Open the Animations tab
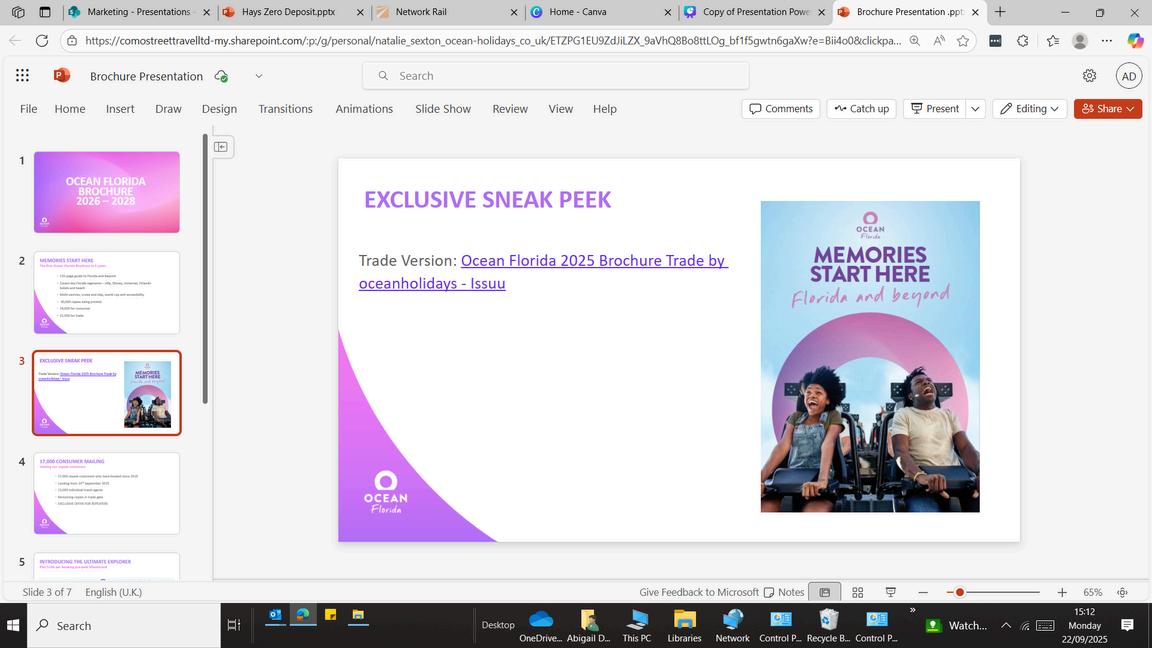The height and width of the screenshot is (648, 1152). click(x=364, y=109)
